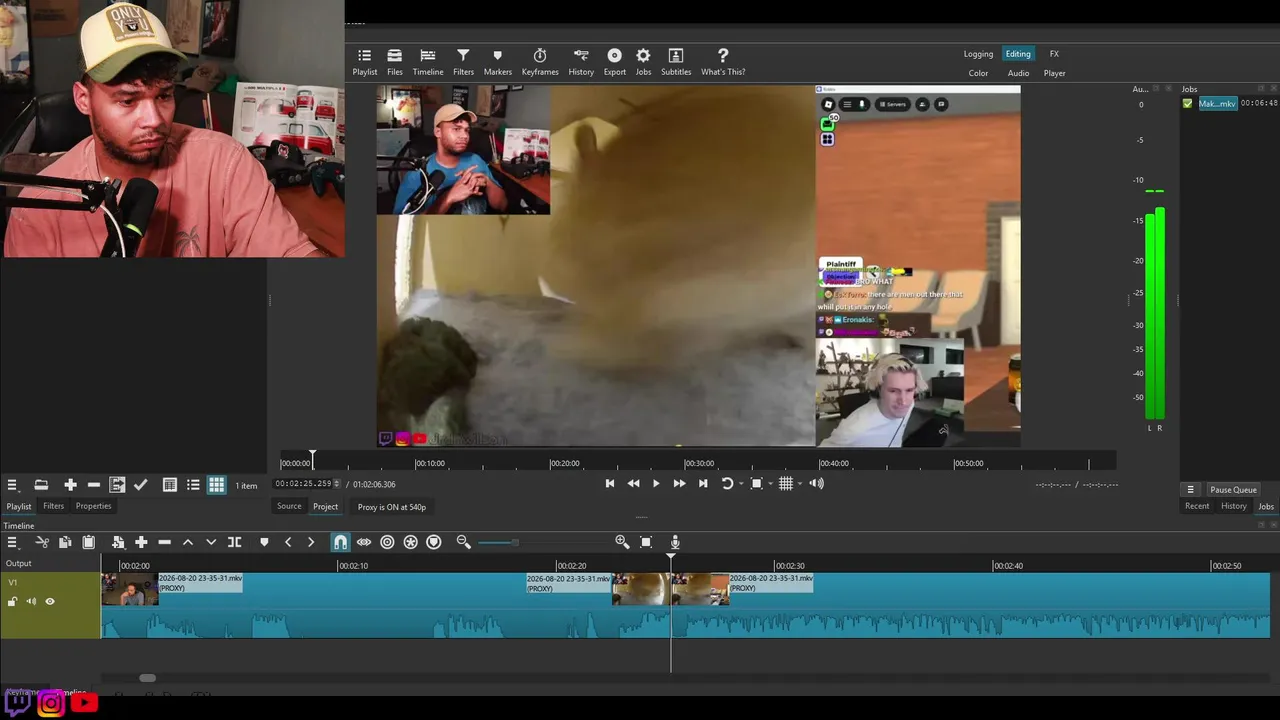The image size is (1280, 720).
Task: Hide track V1 with eye icon
Action: tap(50, 601)
